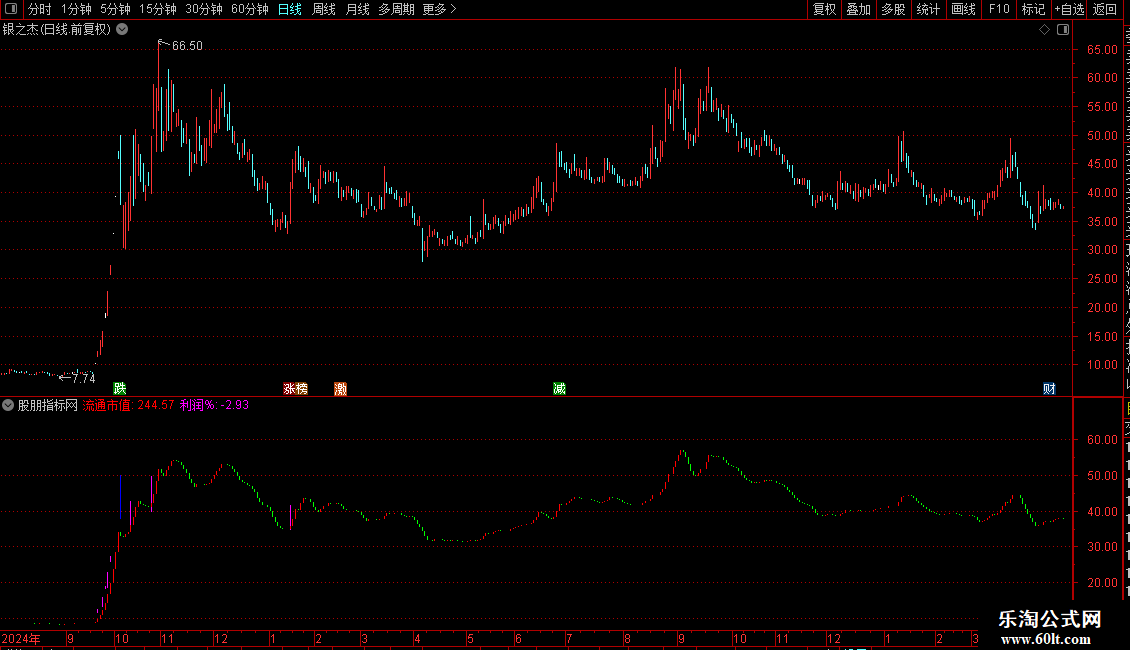Click the 流通市值: 244.57 readout
The image size is (1130, 650).
[128, 405]
